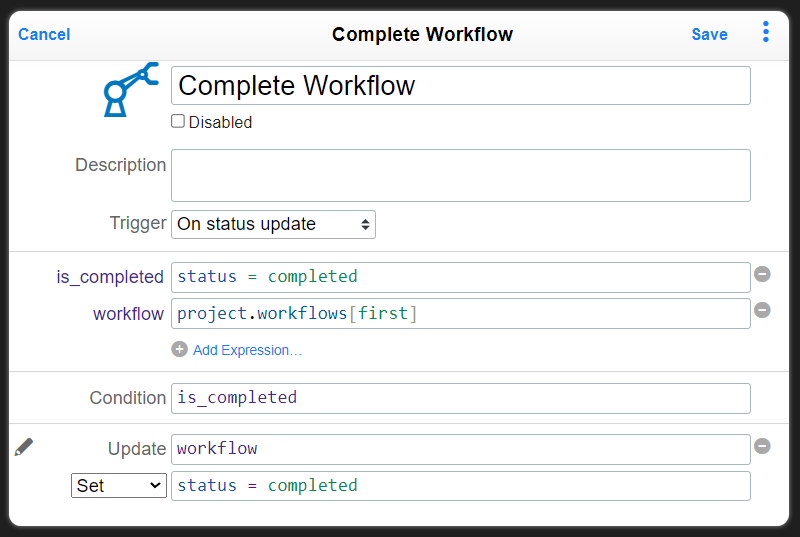Click the is_completed variable name label
This screenshot has width=800, height=537.
110,277
